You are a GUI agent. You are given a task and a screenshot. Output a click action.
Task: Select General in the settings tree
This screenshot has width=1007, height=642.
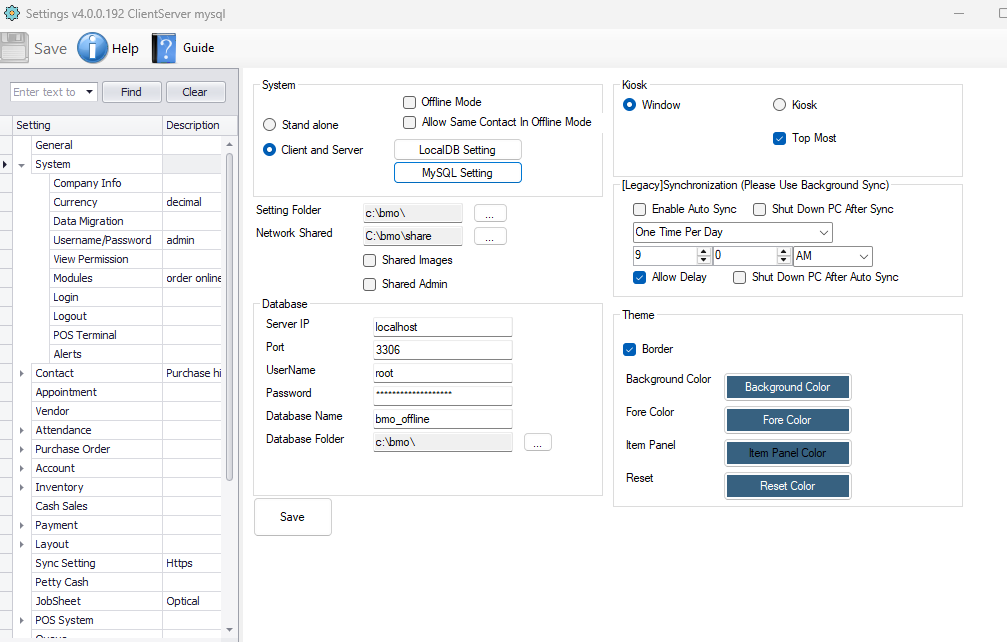(54, 145)
